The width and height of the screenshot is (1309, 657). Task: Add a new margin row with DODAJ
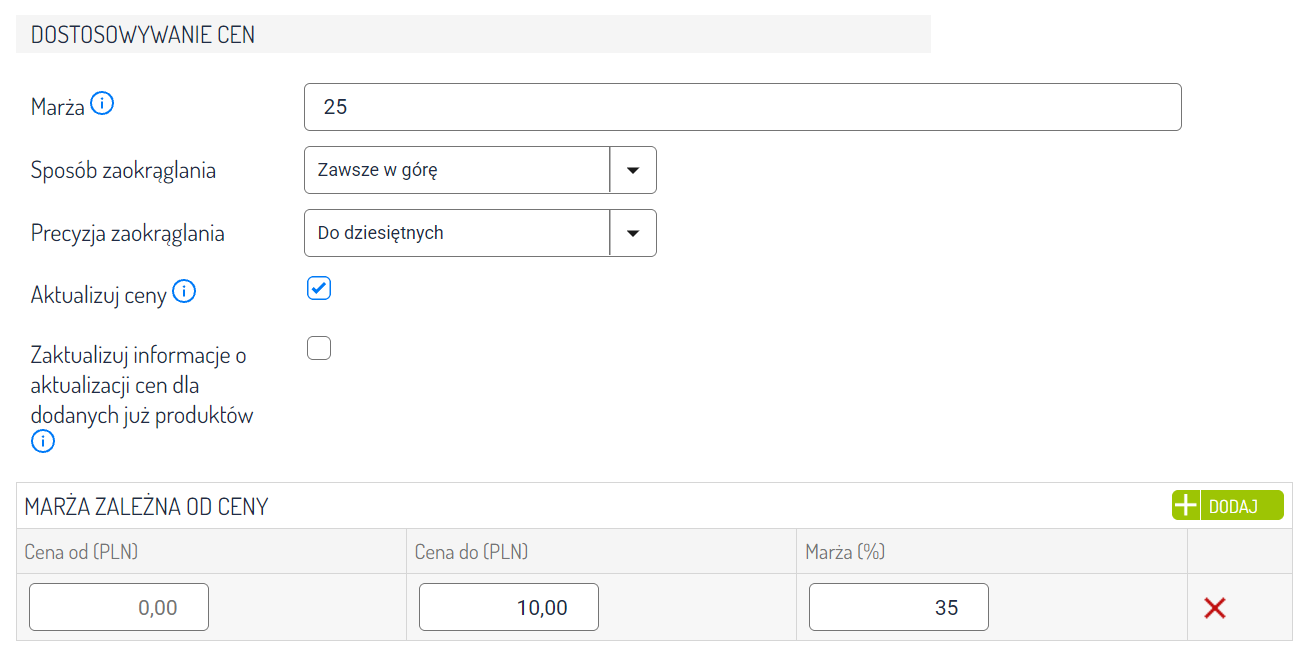pos(1228,505)
